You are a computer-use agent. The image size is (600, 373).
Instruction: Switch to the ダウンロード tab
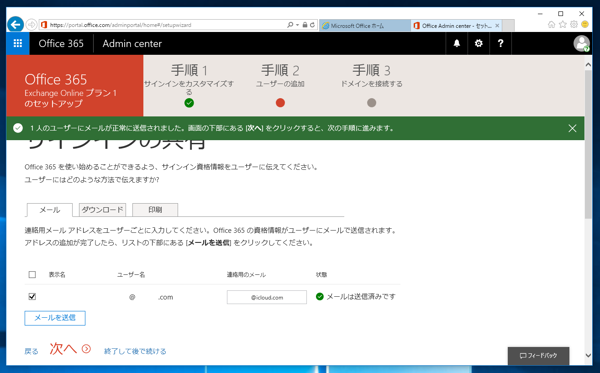102,210
